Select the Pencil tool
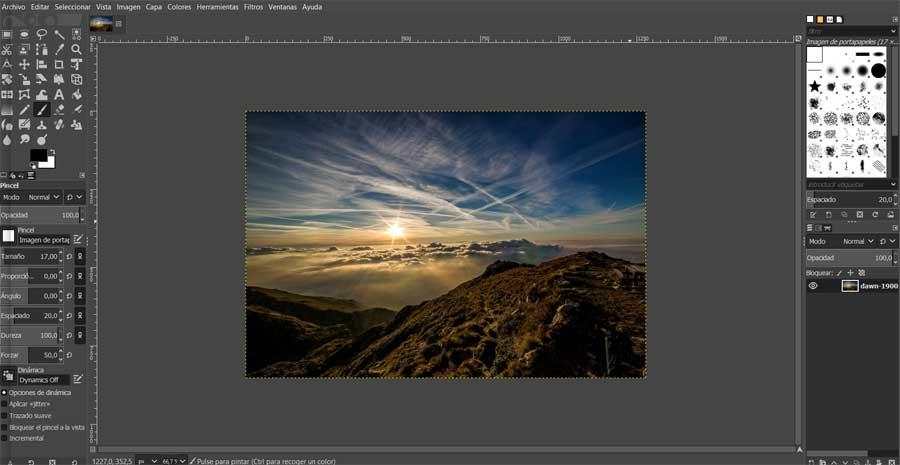The width and height of the screenshot is (900, 465). (x=24, y=110)
